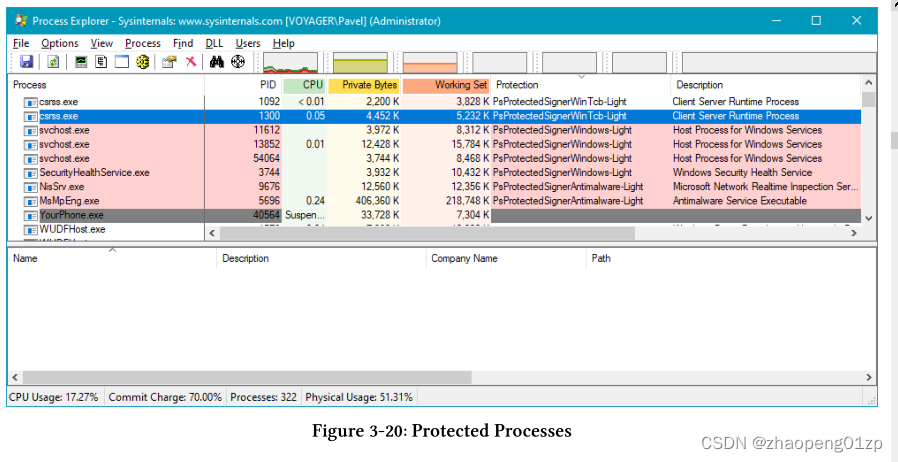Click process icon of SecurityHealthService.exe
898x462 pixels.
[x=30, y=172]
